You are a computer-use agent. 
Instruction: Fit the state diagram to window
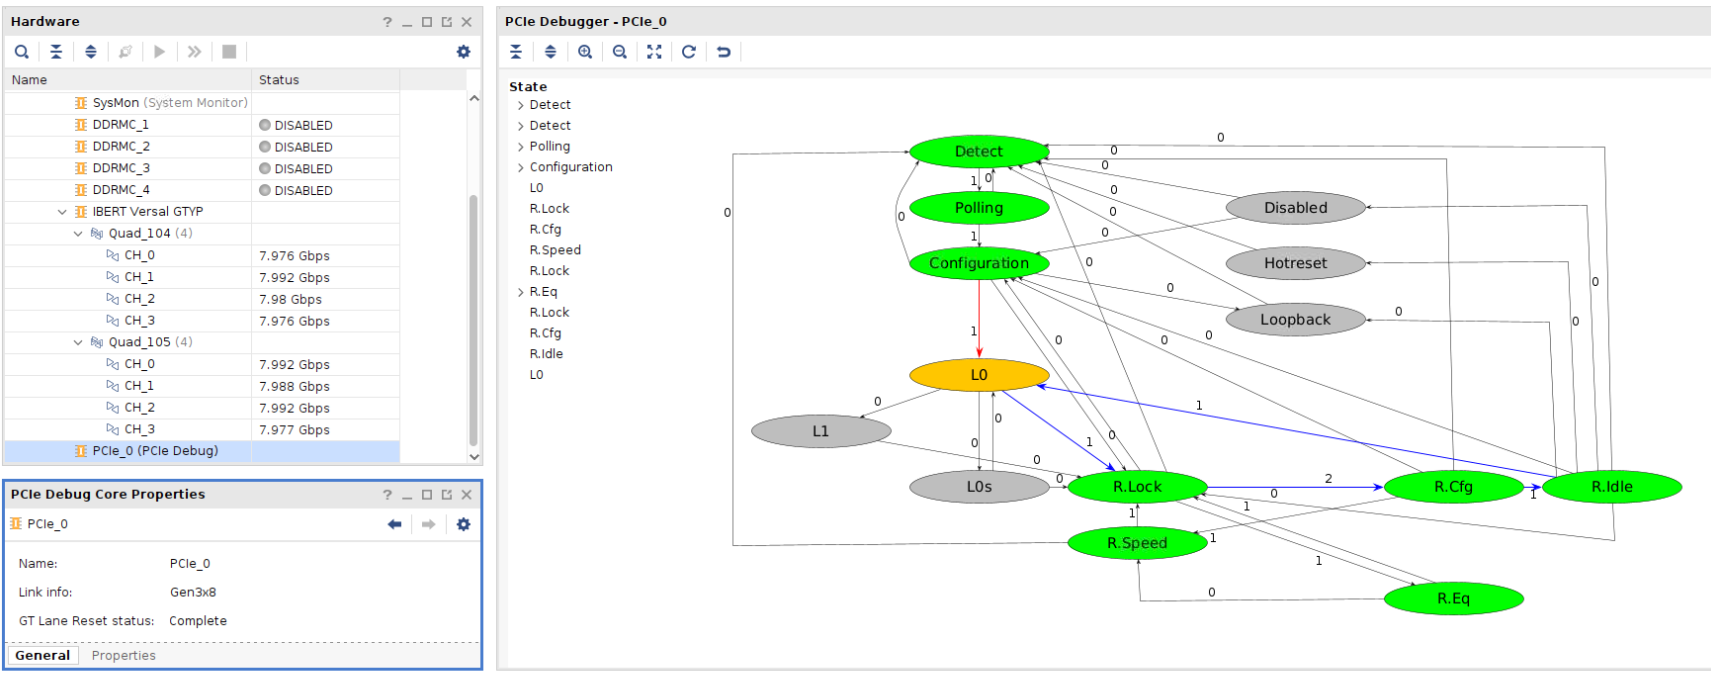pos(654,52)
